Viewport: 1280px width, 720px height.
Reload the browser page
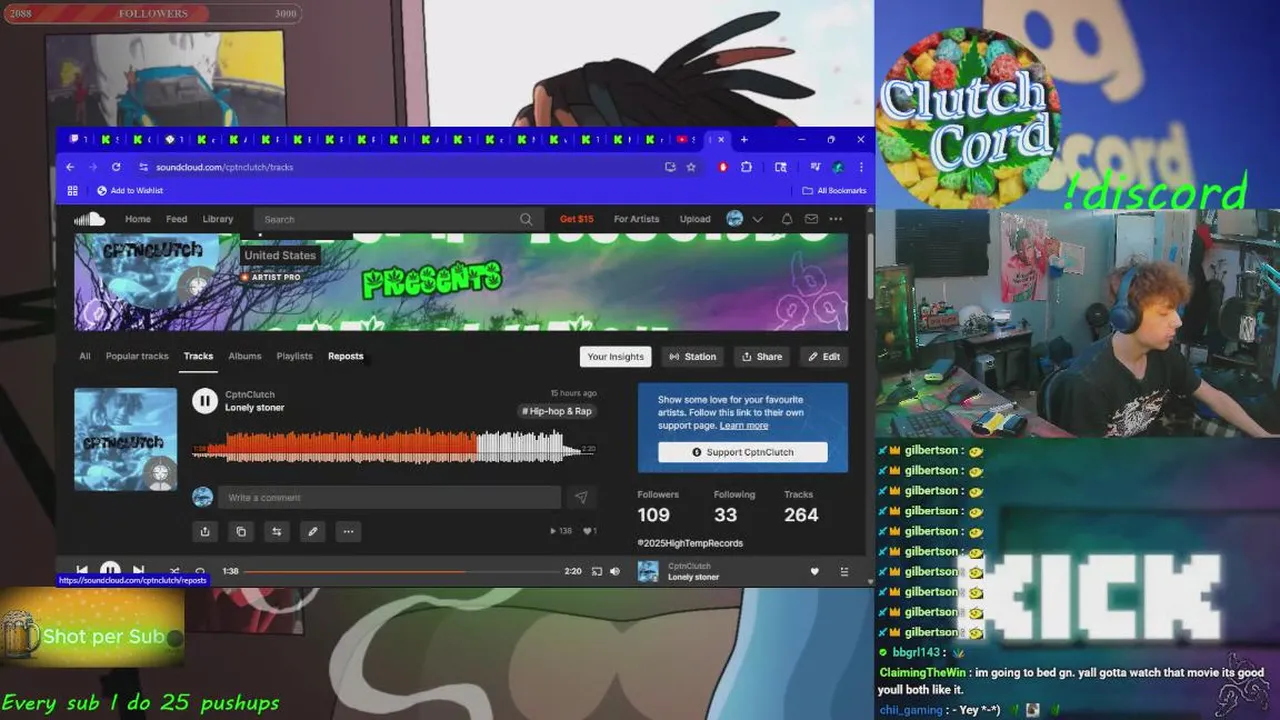(116, 167)
